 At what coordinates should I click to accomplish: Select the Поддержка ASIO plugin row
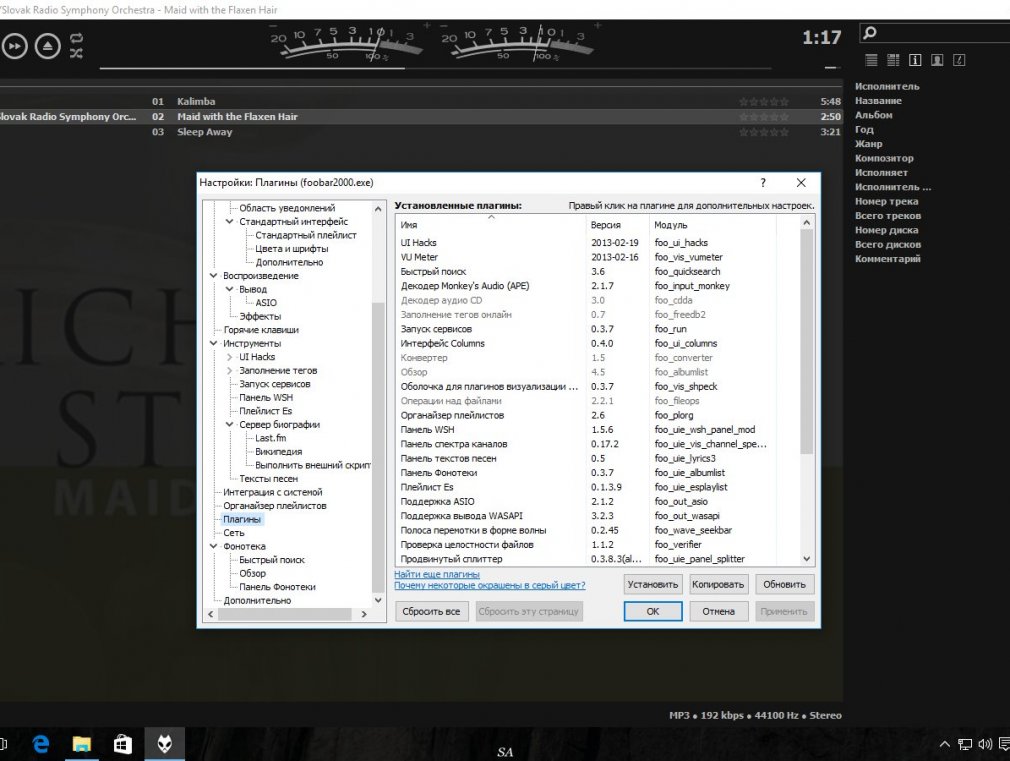597,501
